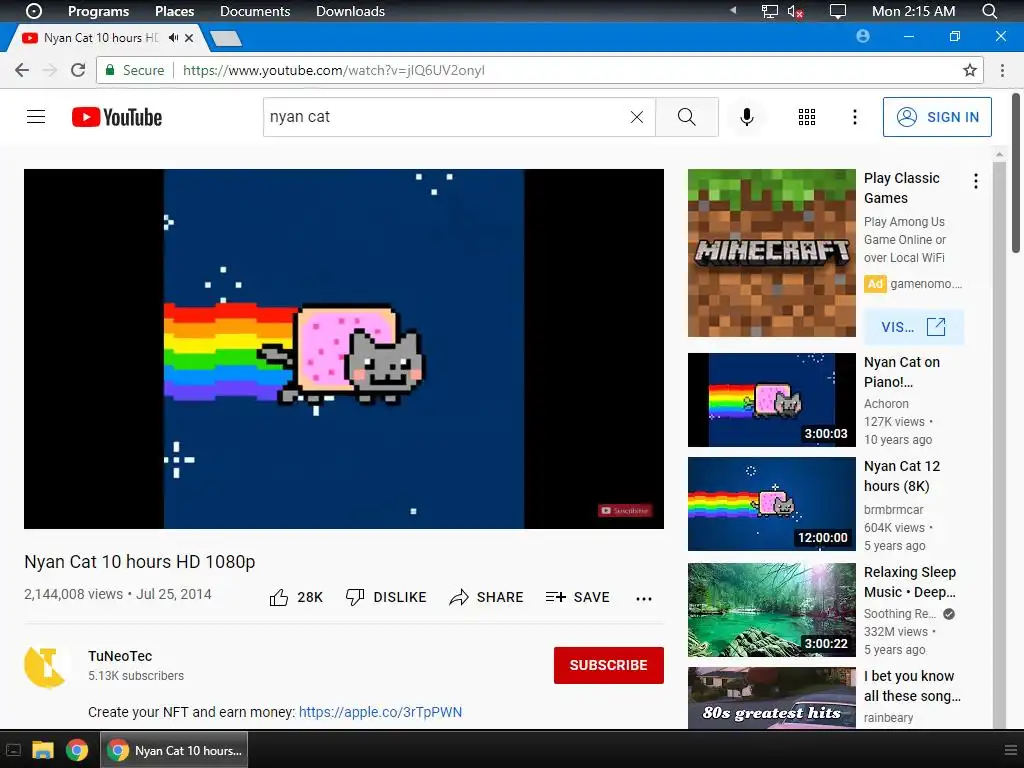
Task: Reload the YouTube page
Action: pos(78,70)
